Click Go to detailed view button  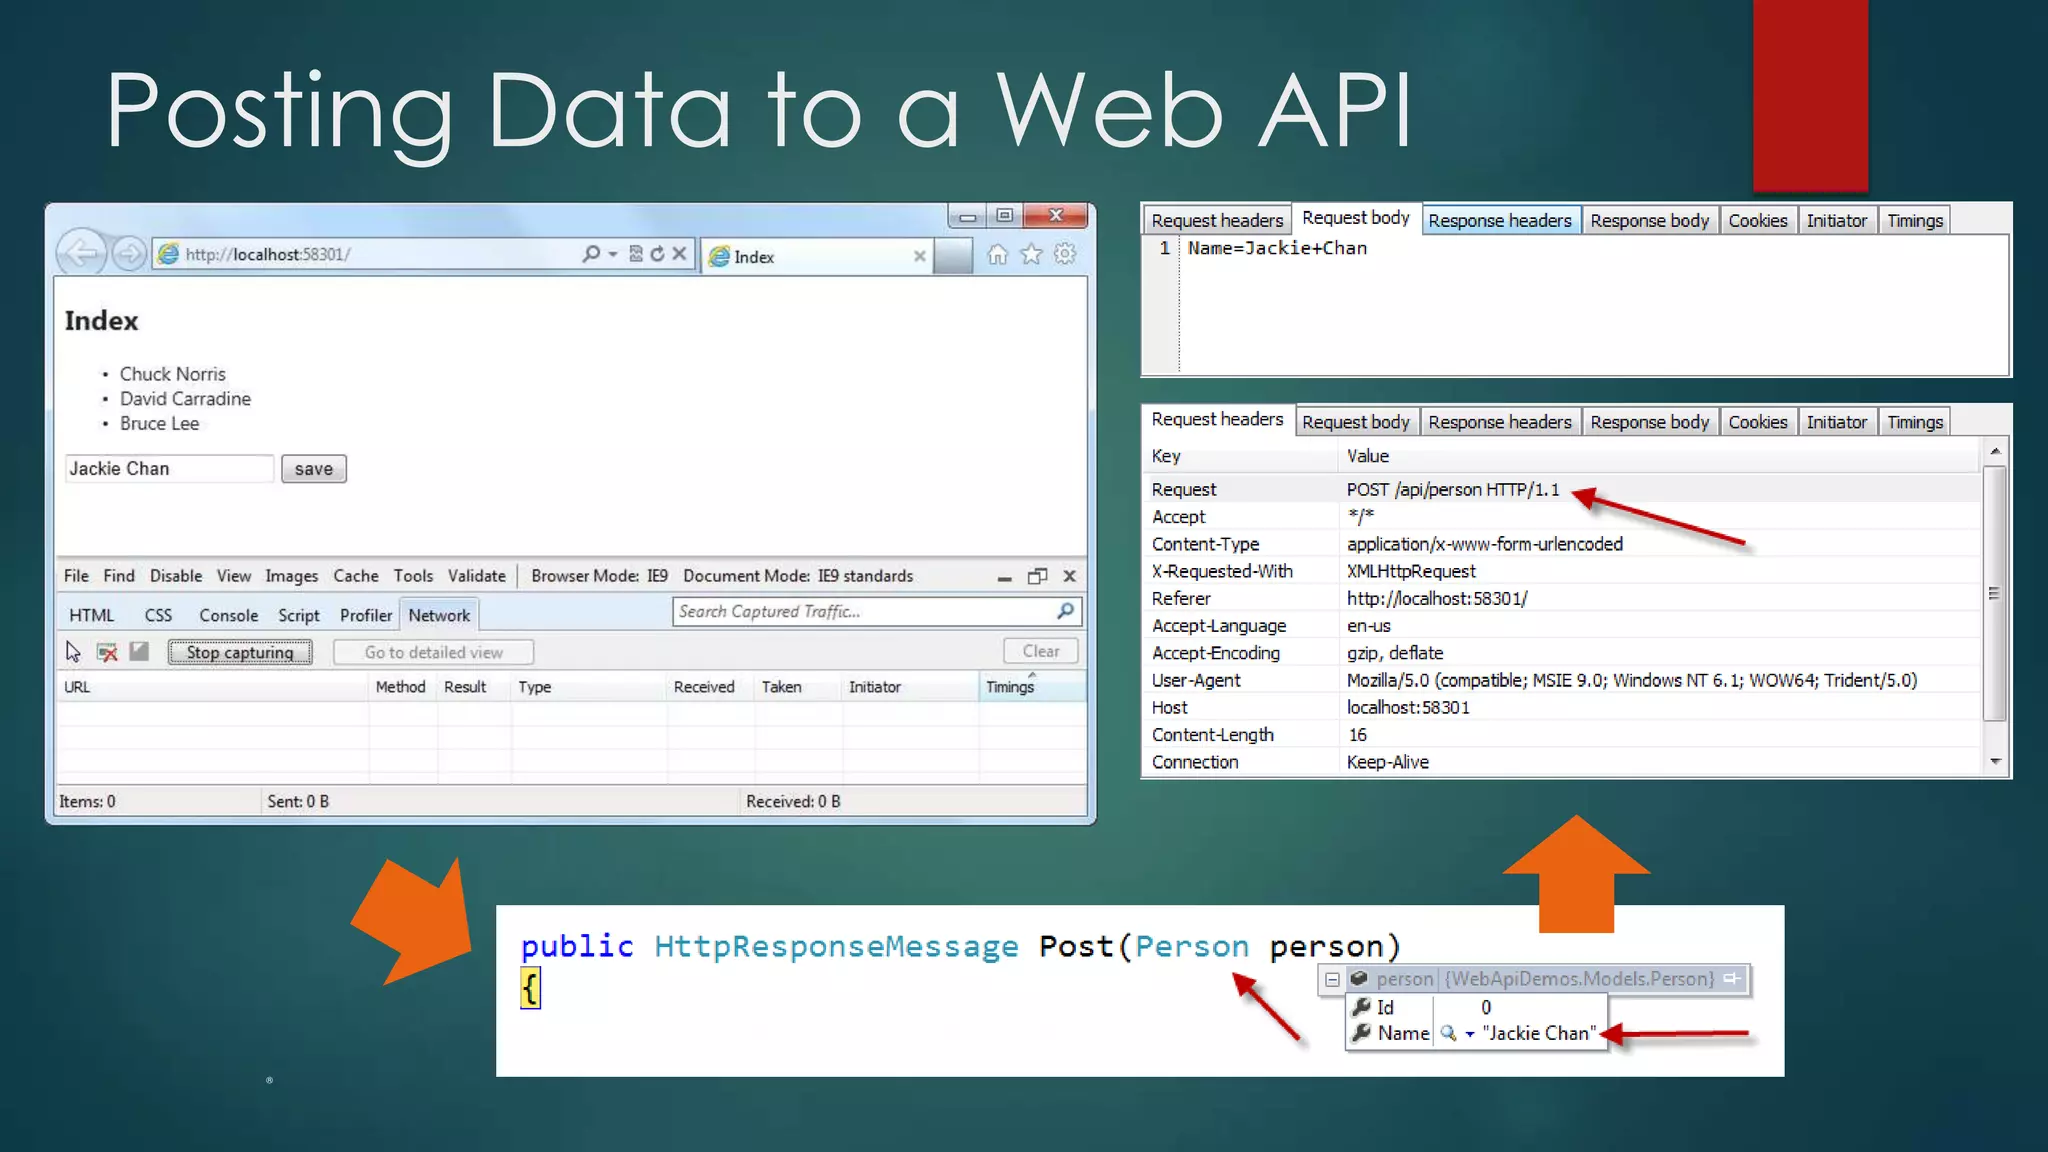tap(433, 652)
